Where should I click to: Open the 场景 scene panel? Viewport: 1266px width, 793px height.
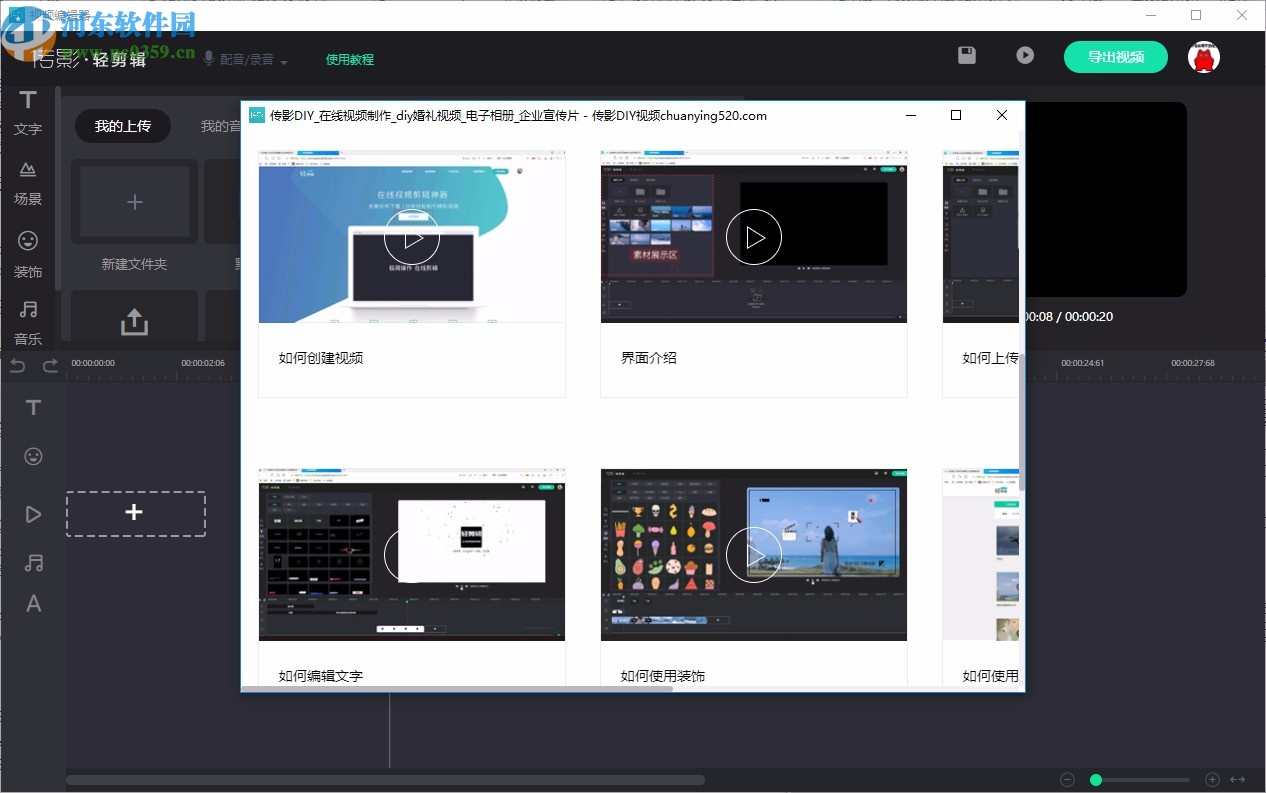coord(28,182)
